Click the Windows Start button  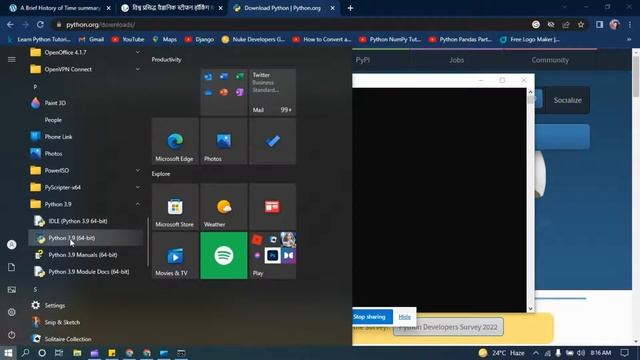click(x=8, y=353)
